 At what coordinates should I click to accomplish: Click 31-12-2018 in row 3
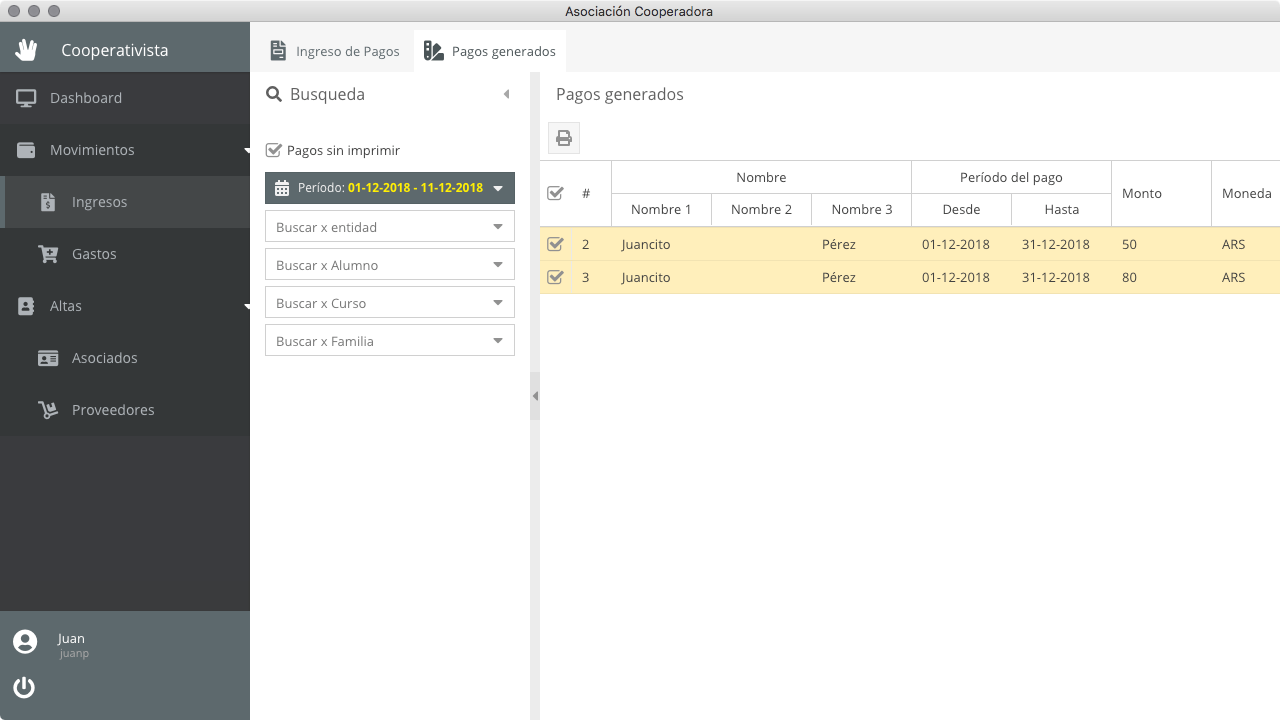[1055, 277]
